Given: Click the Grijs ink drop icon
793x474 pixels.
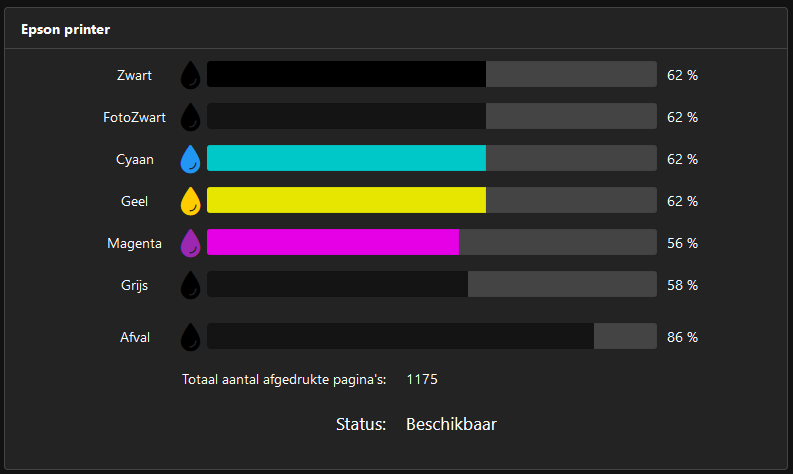Looking at the screenshot, I should point(190,285).
